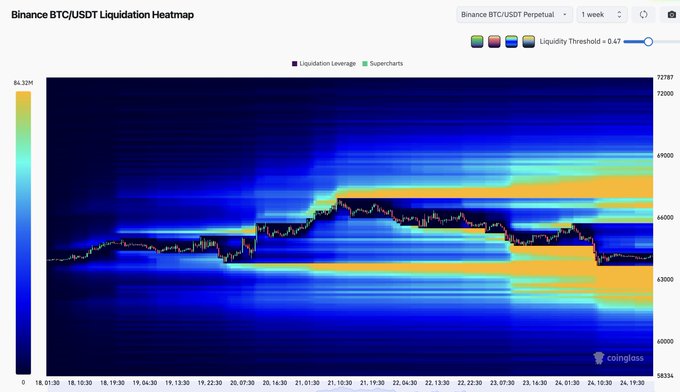Image resolution: width=680 pixels, height=392 pixels.
Task: Select the red-pink color scheme swatch
Action: click(x=494, y=42)
